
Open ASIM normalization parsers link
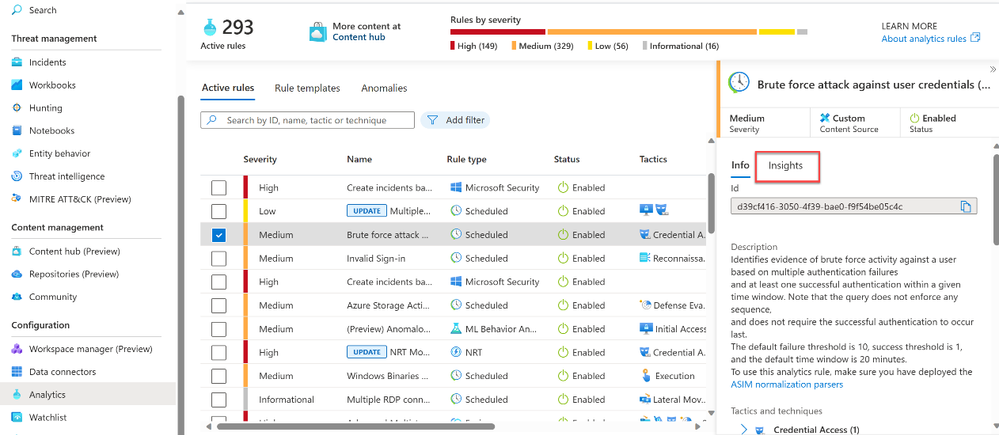point(787,385)
